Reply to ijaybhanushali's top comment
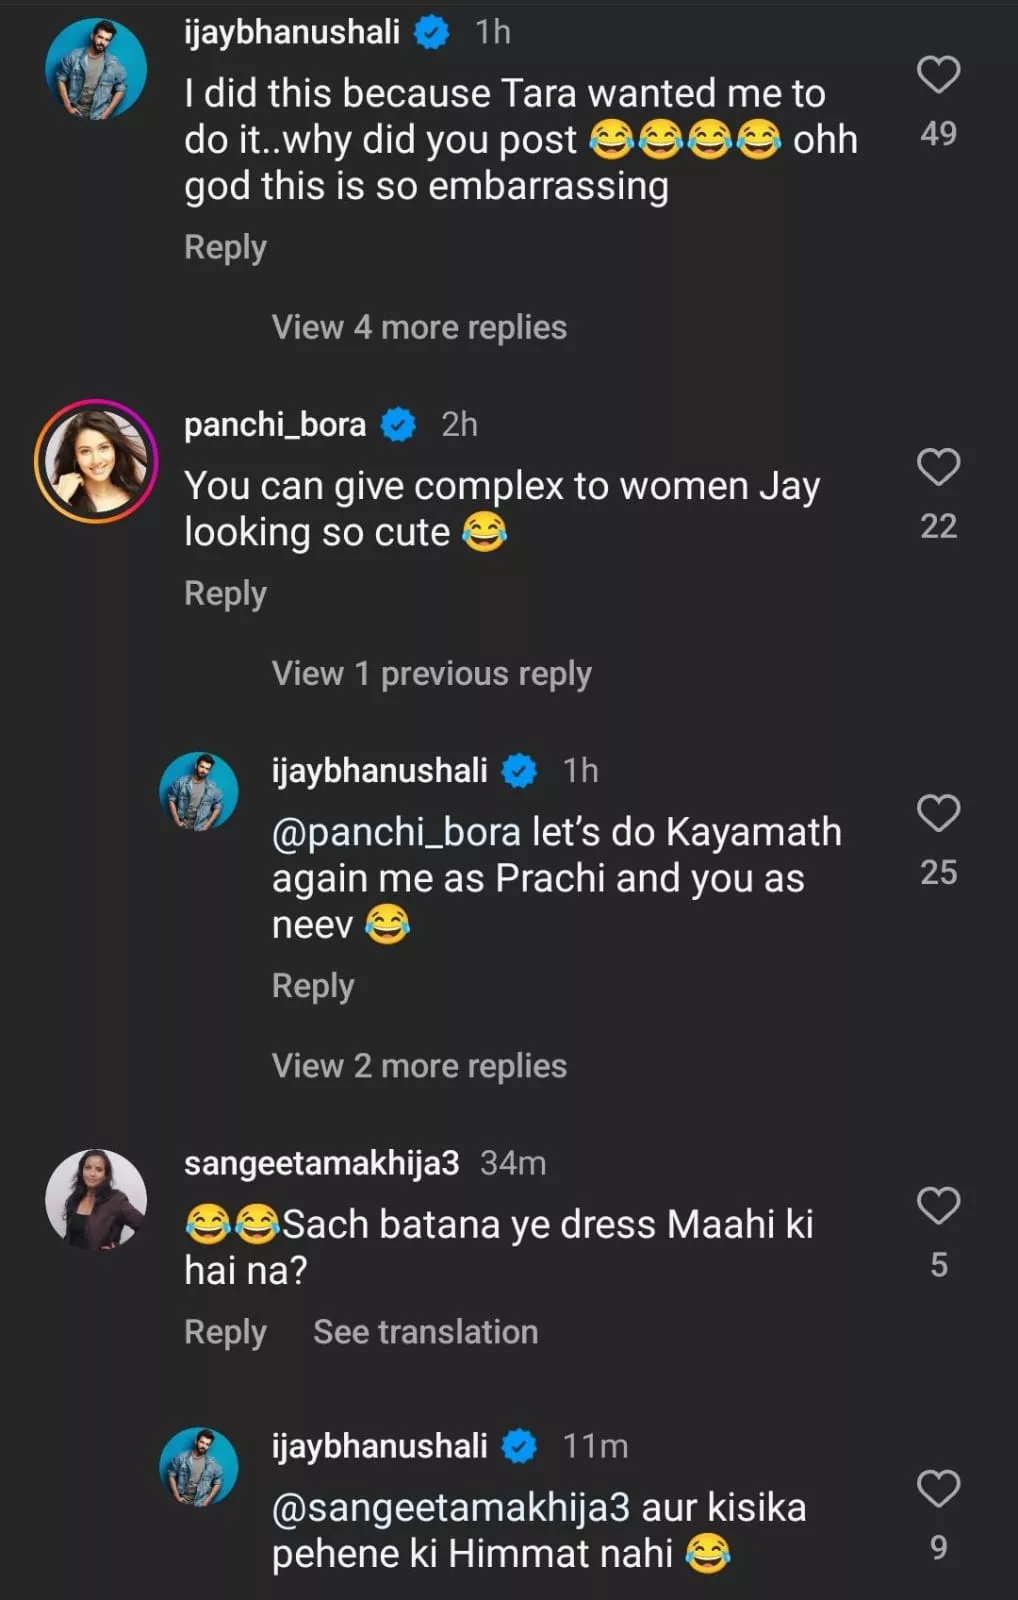Viewport: 1018px width, 1600px height. tap(225, 247)
